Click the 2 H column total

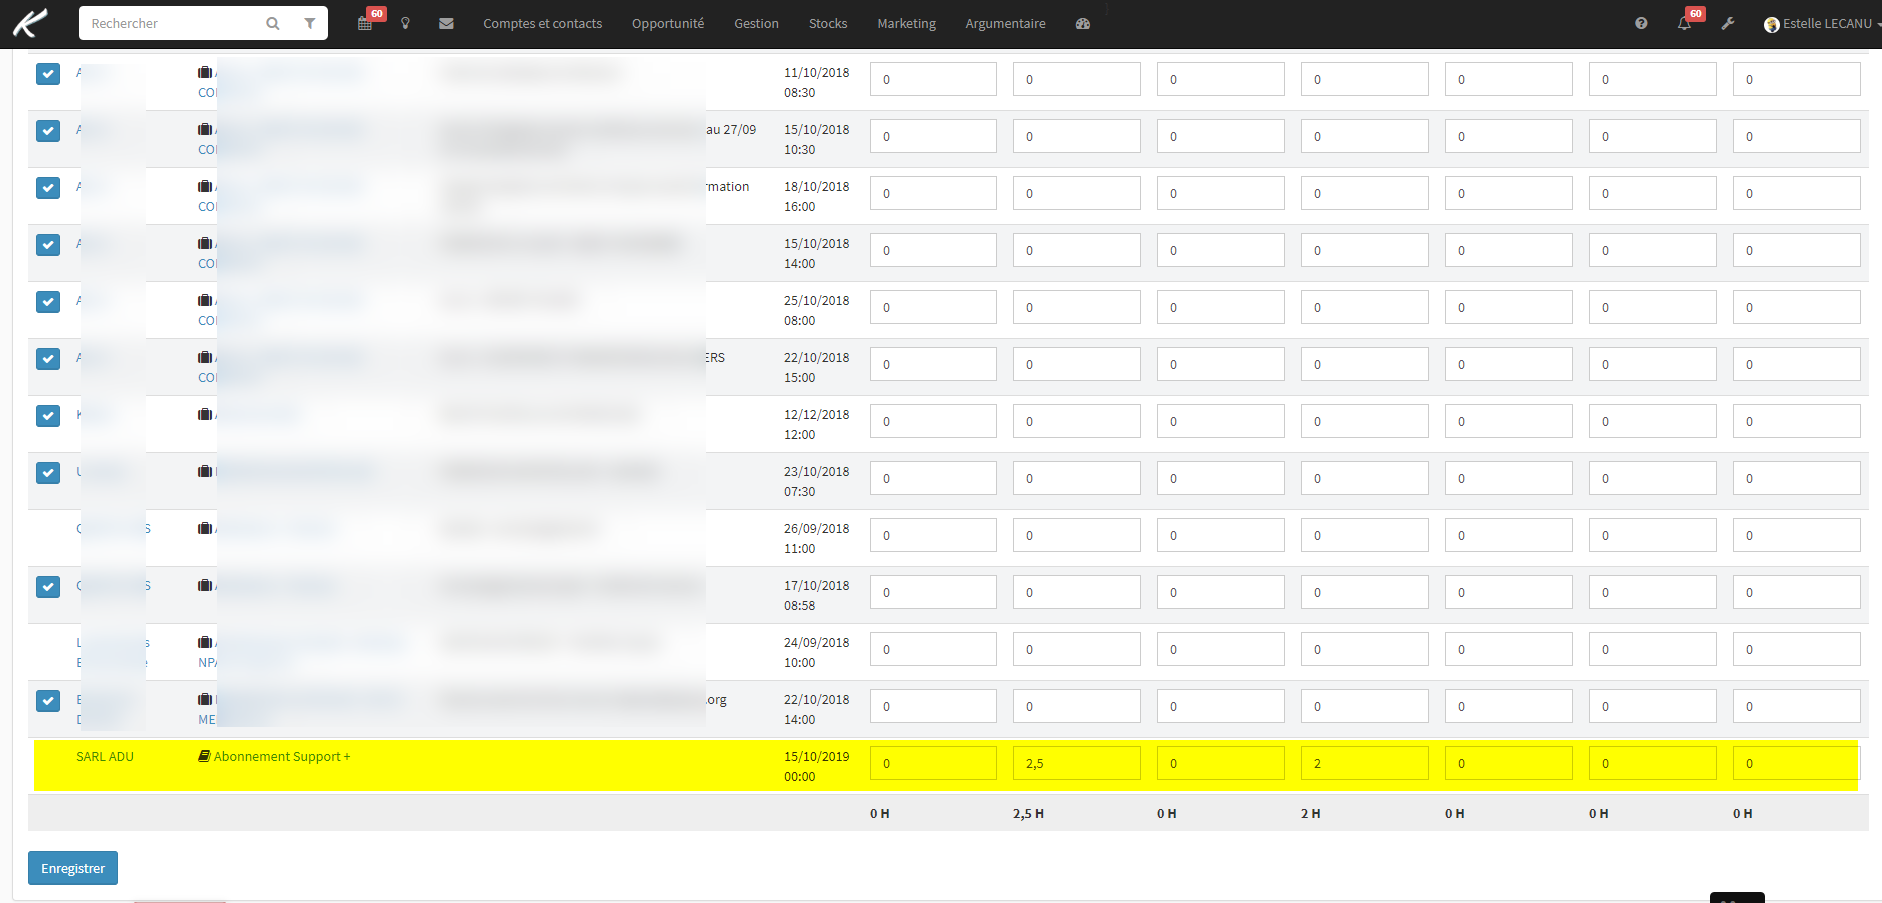(1311, 814)
